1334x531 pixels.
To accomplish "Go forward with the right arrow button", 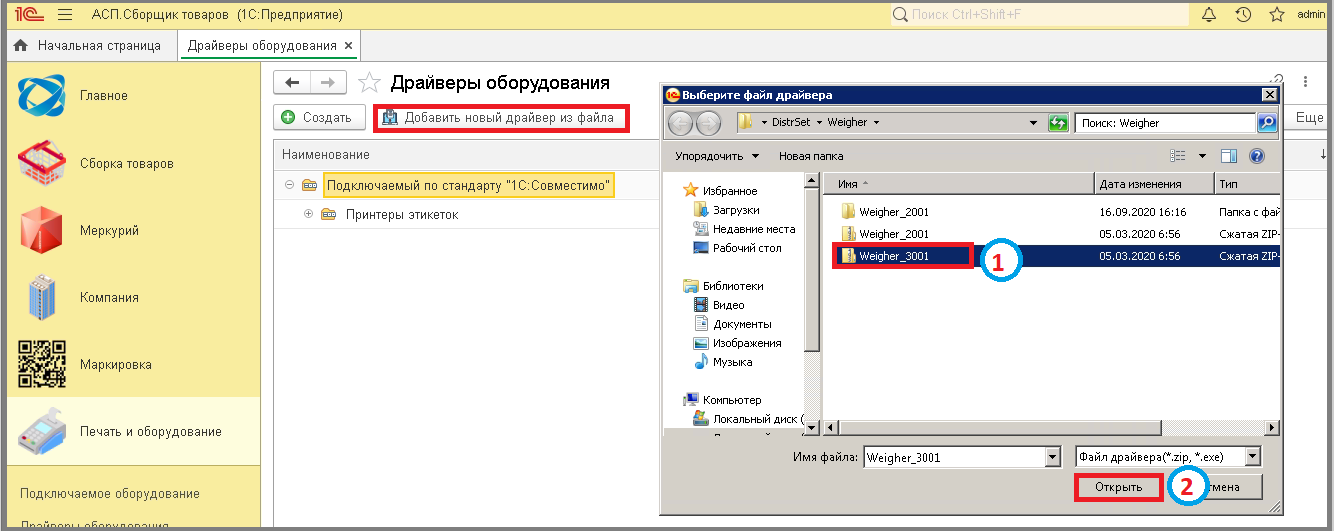I will pyautogui.click(x=328, y=83).
